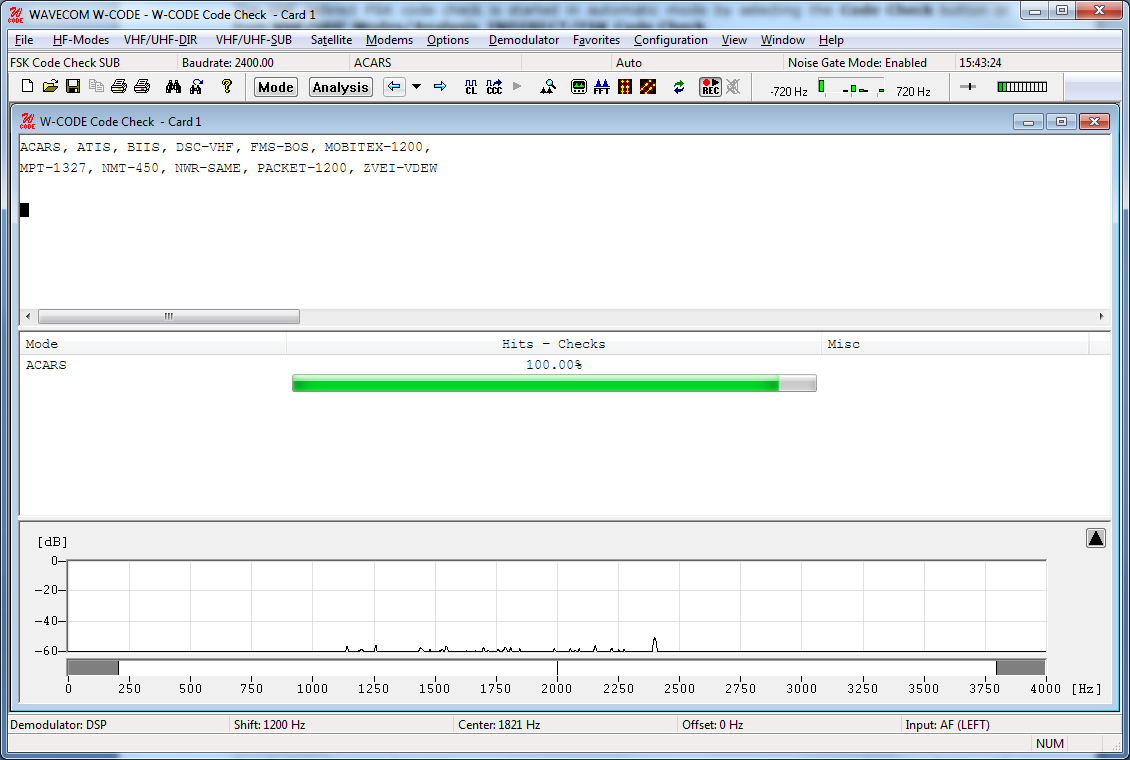Click the Hits - Checks column header
This screenshot has width=1130, height=760.
(x=553, y=344)
